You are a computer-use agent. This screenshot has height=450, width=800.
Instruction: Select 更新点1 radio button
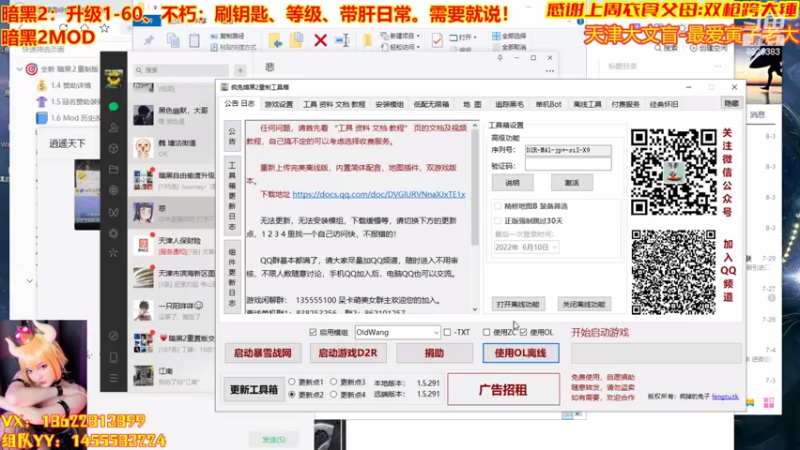click(x=292, y=382)
